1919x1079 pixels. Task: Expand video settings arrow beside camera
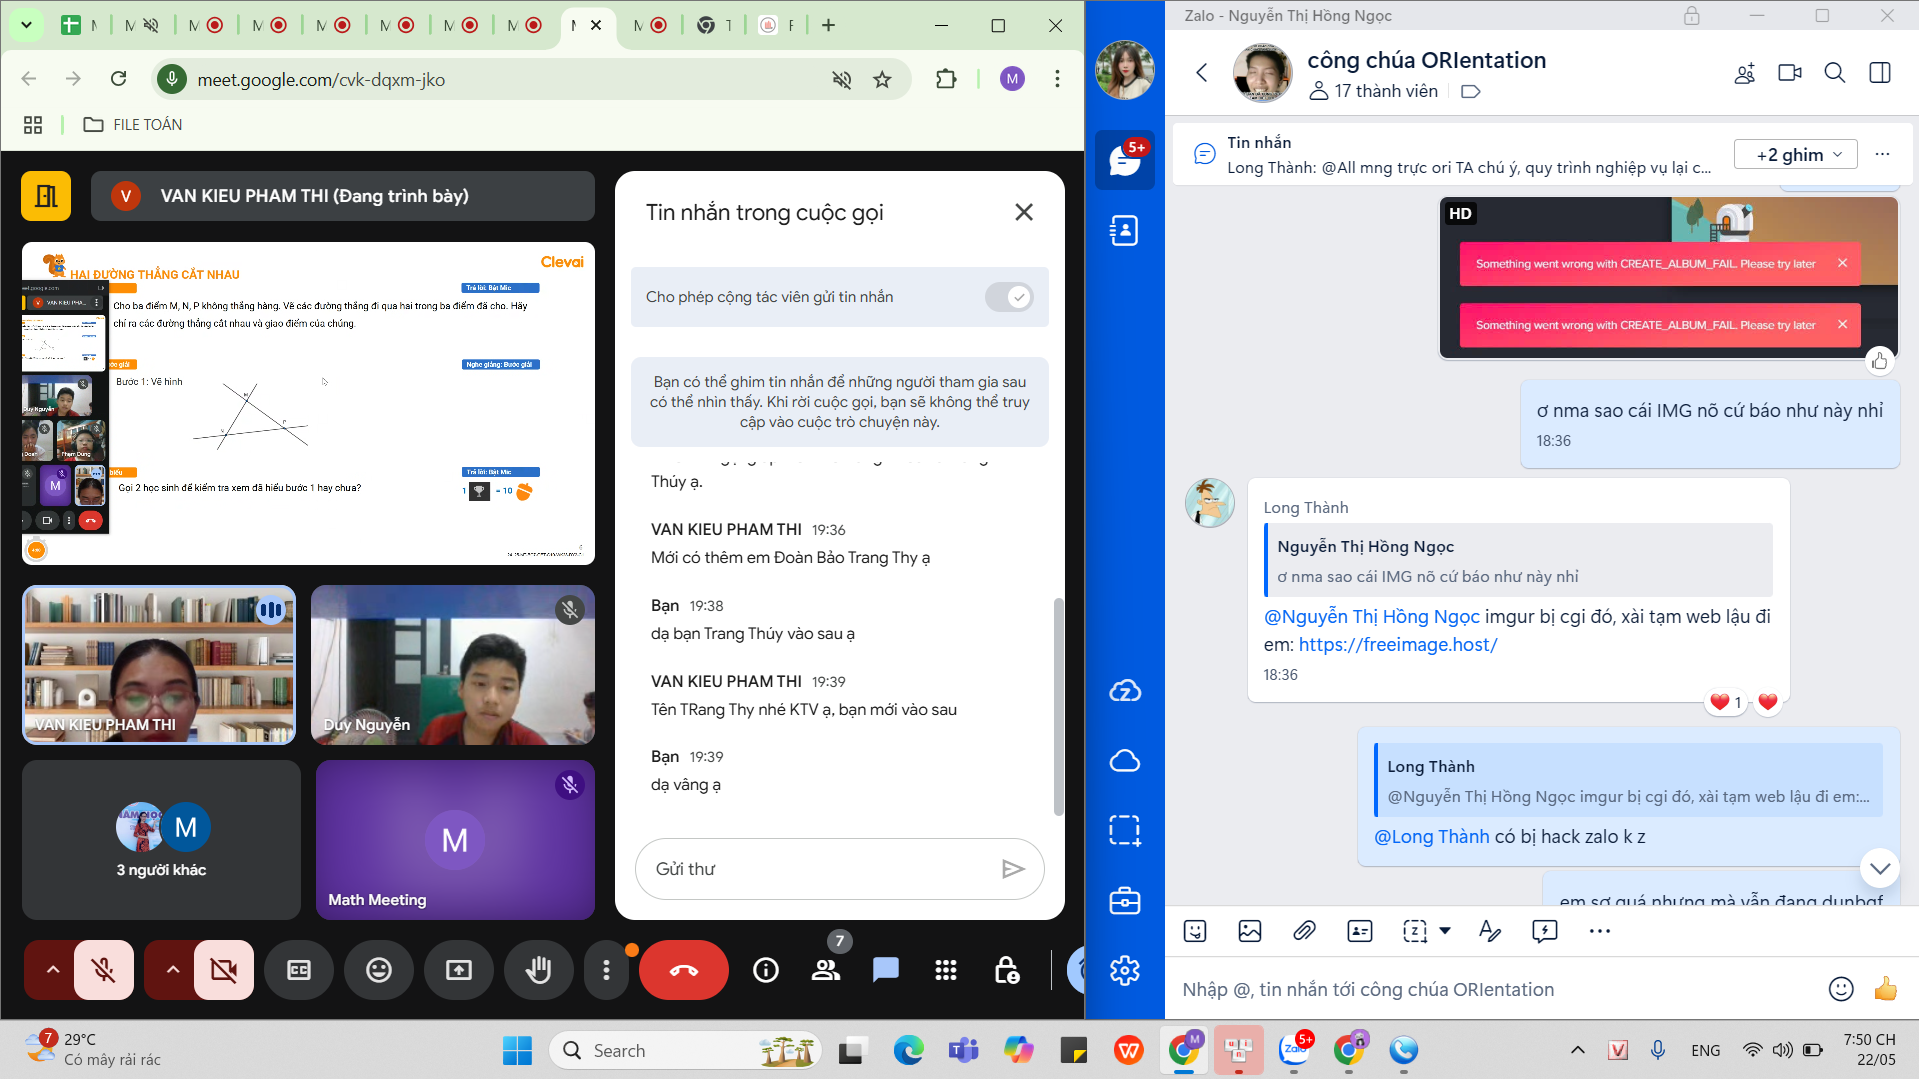tap(172, 970)
